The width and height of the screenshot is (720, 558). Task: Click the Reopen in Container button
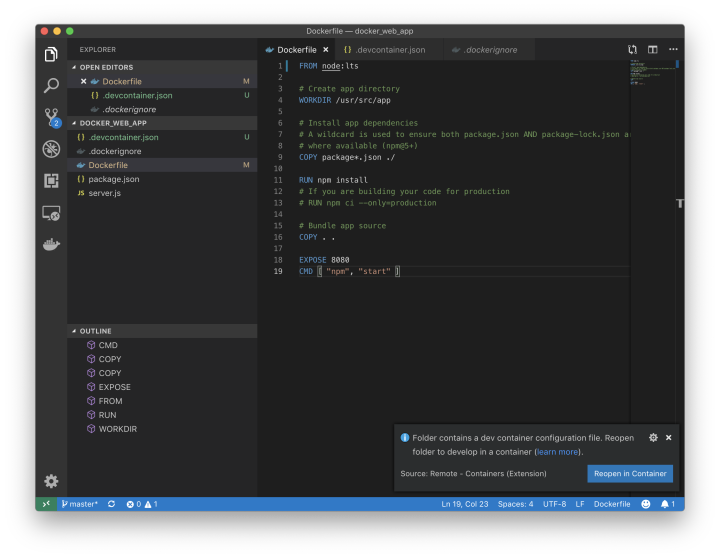pos(629,473)
